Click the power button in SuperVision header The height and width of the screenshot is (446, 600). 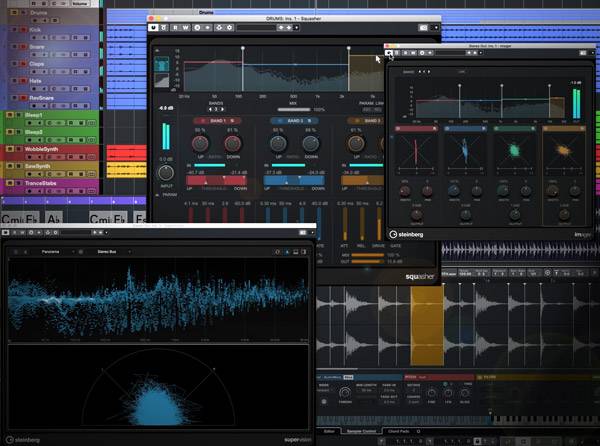pyautogui.click(x=6, y=232)
